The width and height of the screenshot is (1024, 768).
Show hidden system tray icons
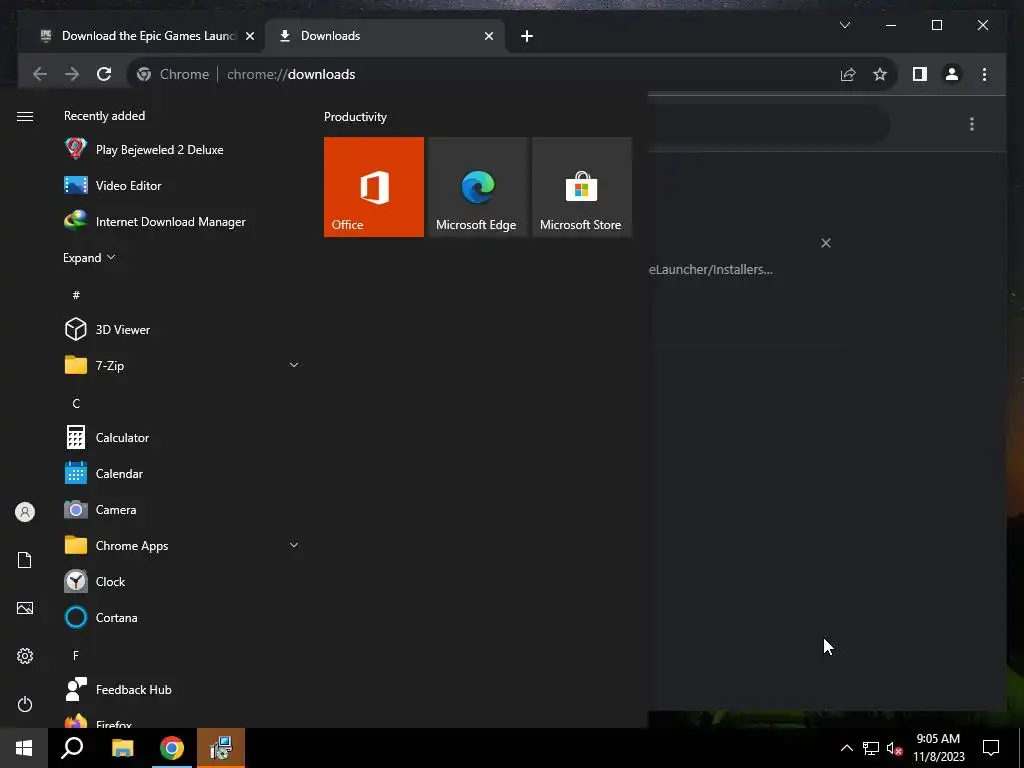pos(846,748)
